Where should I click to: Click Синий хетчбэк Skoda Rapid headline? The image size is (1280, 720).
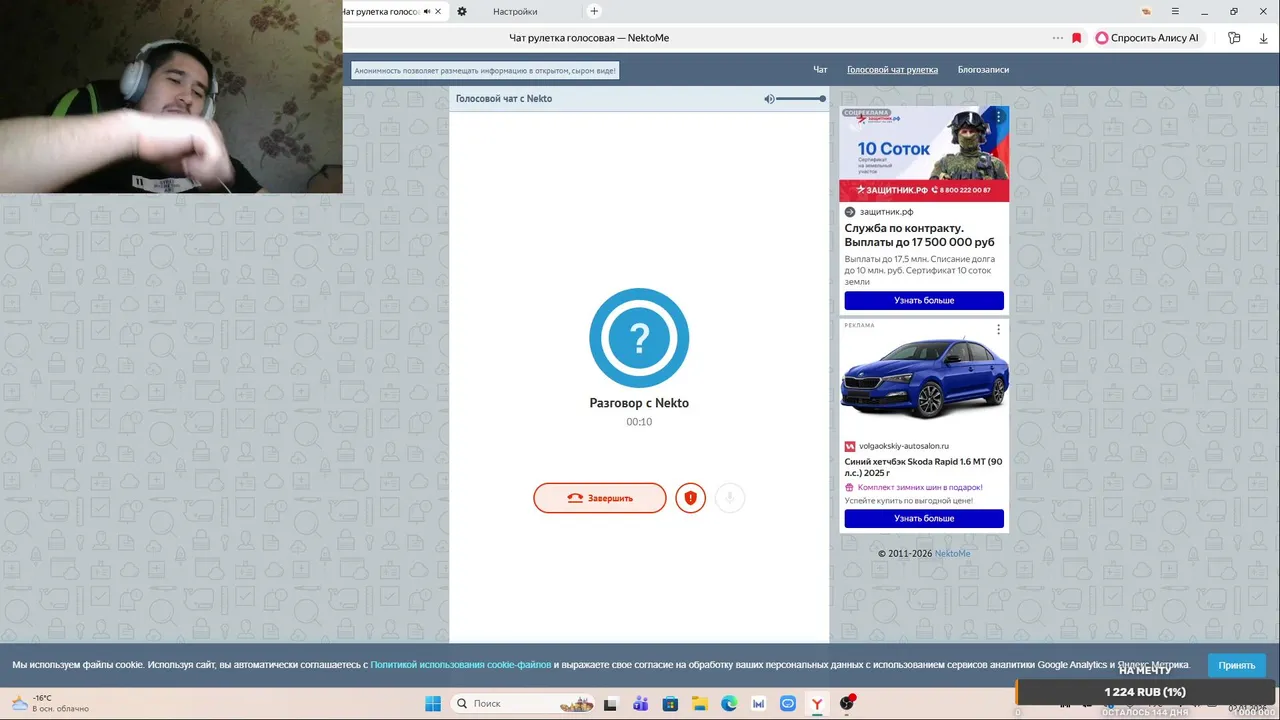pyautogui.click(x=923, y=467)
